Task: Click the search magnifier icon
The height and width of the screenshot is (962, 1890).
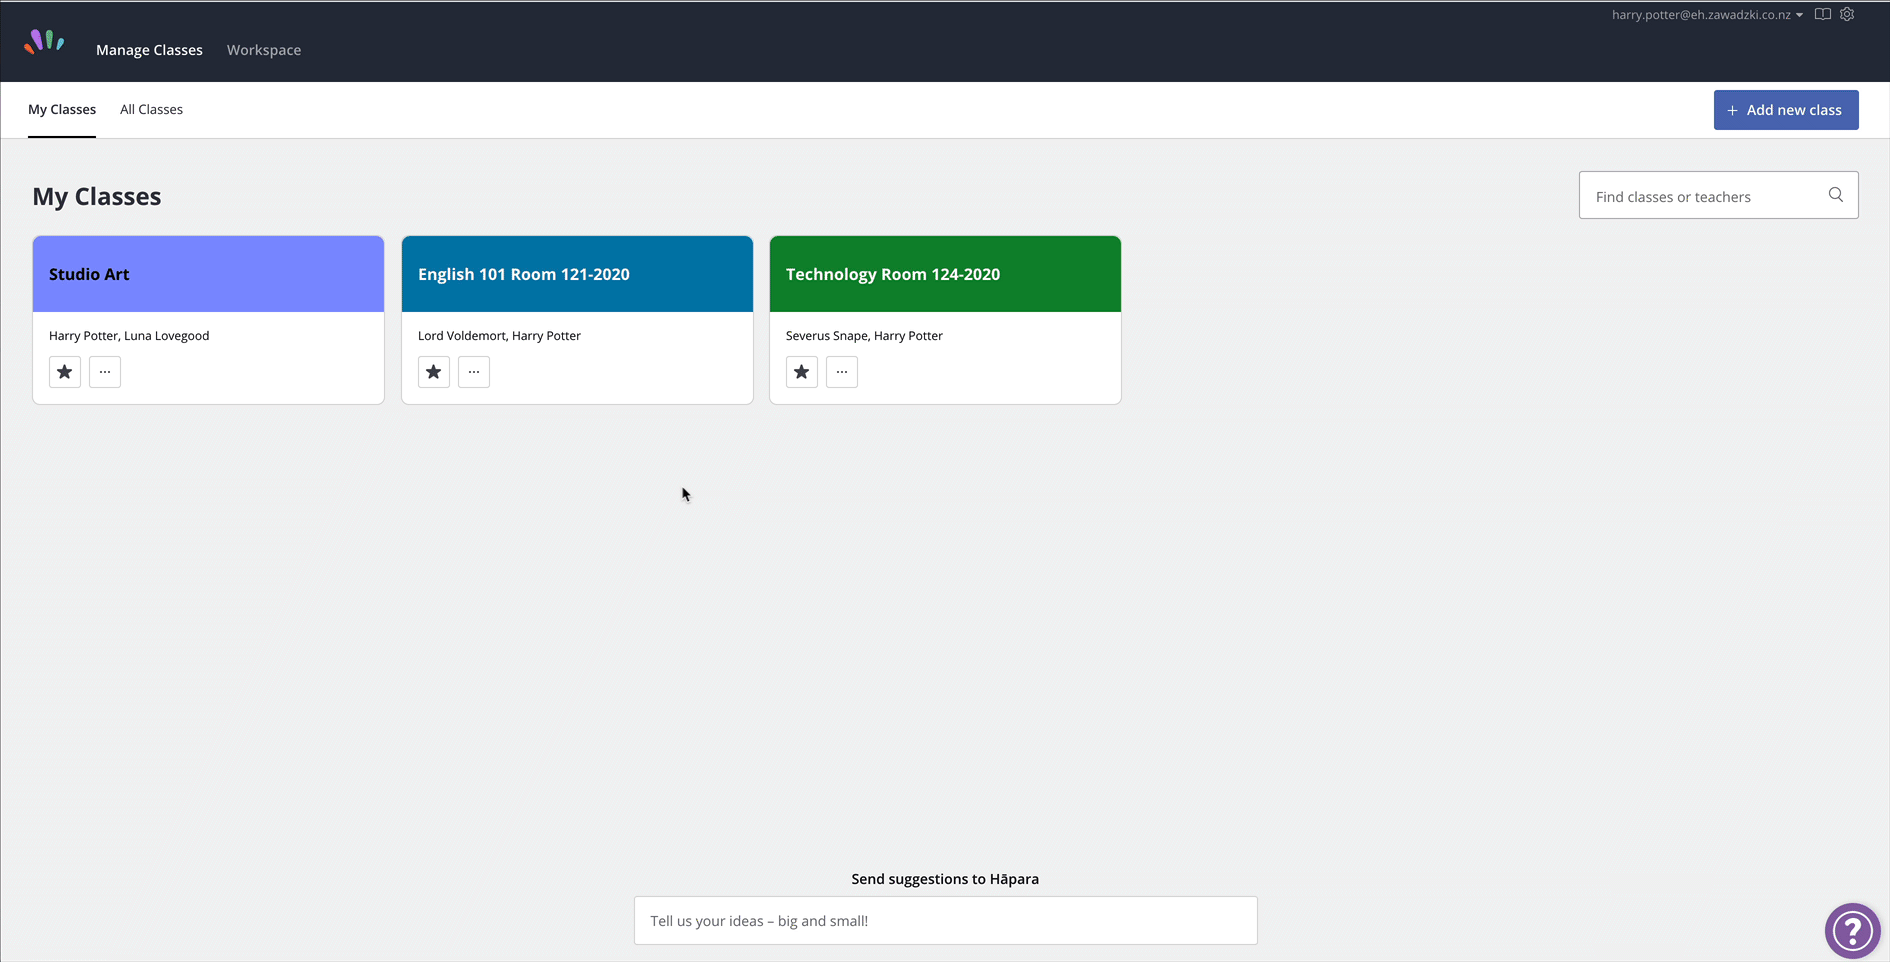Action: pos(1836,195)
